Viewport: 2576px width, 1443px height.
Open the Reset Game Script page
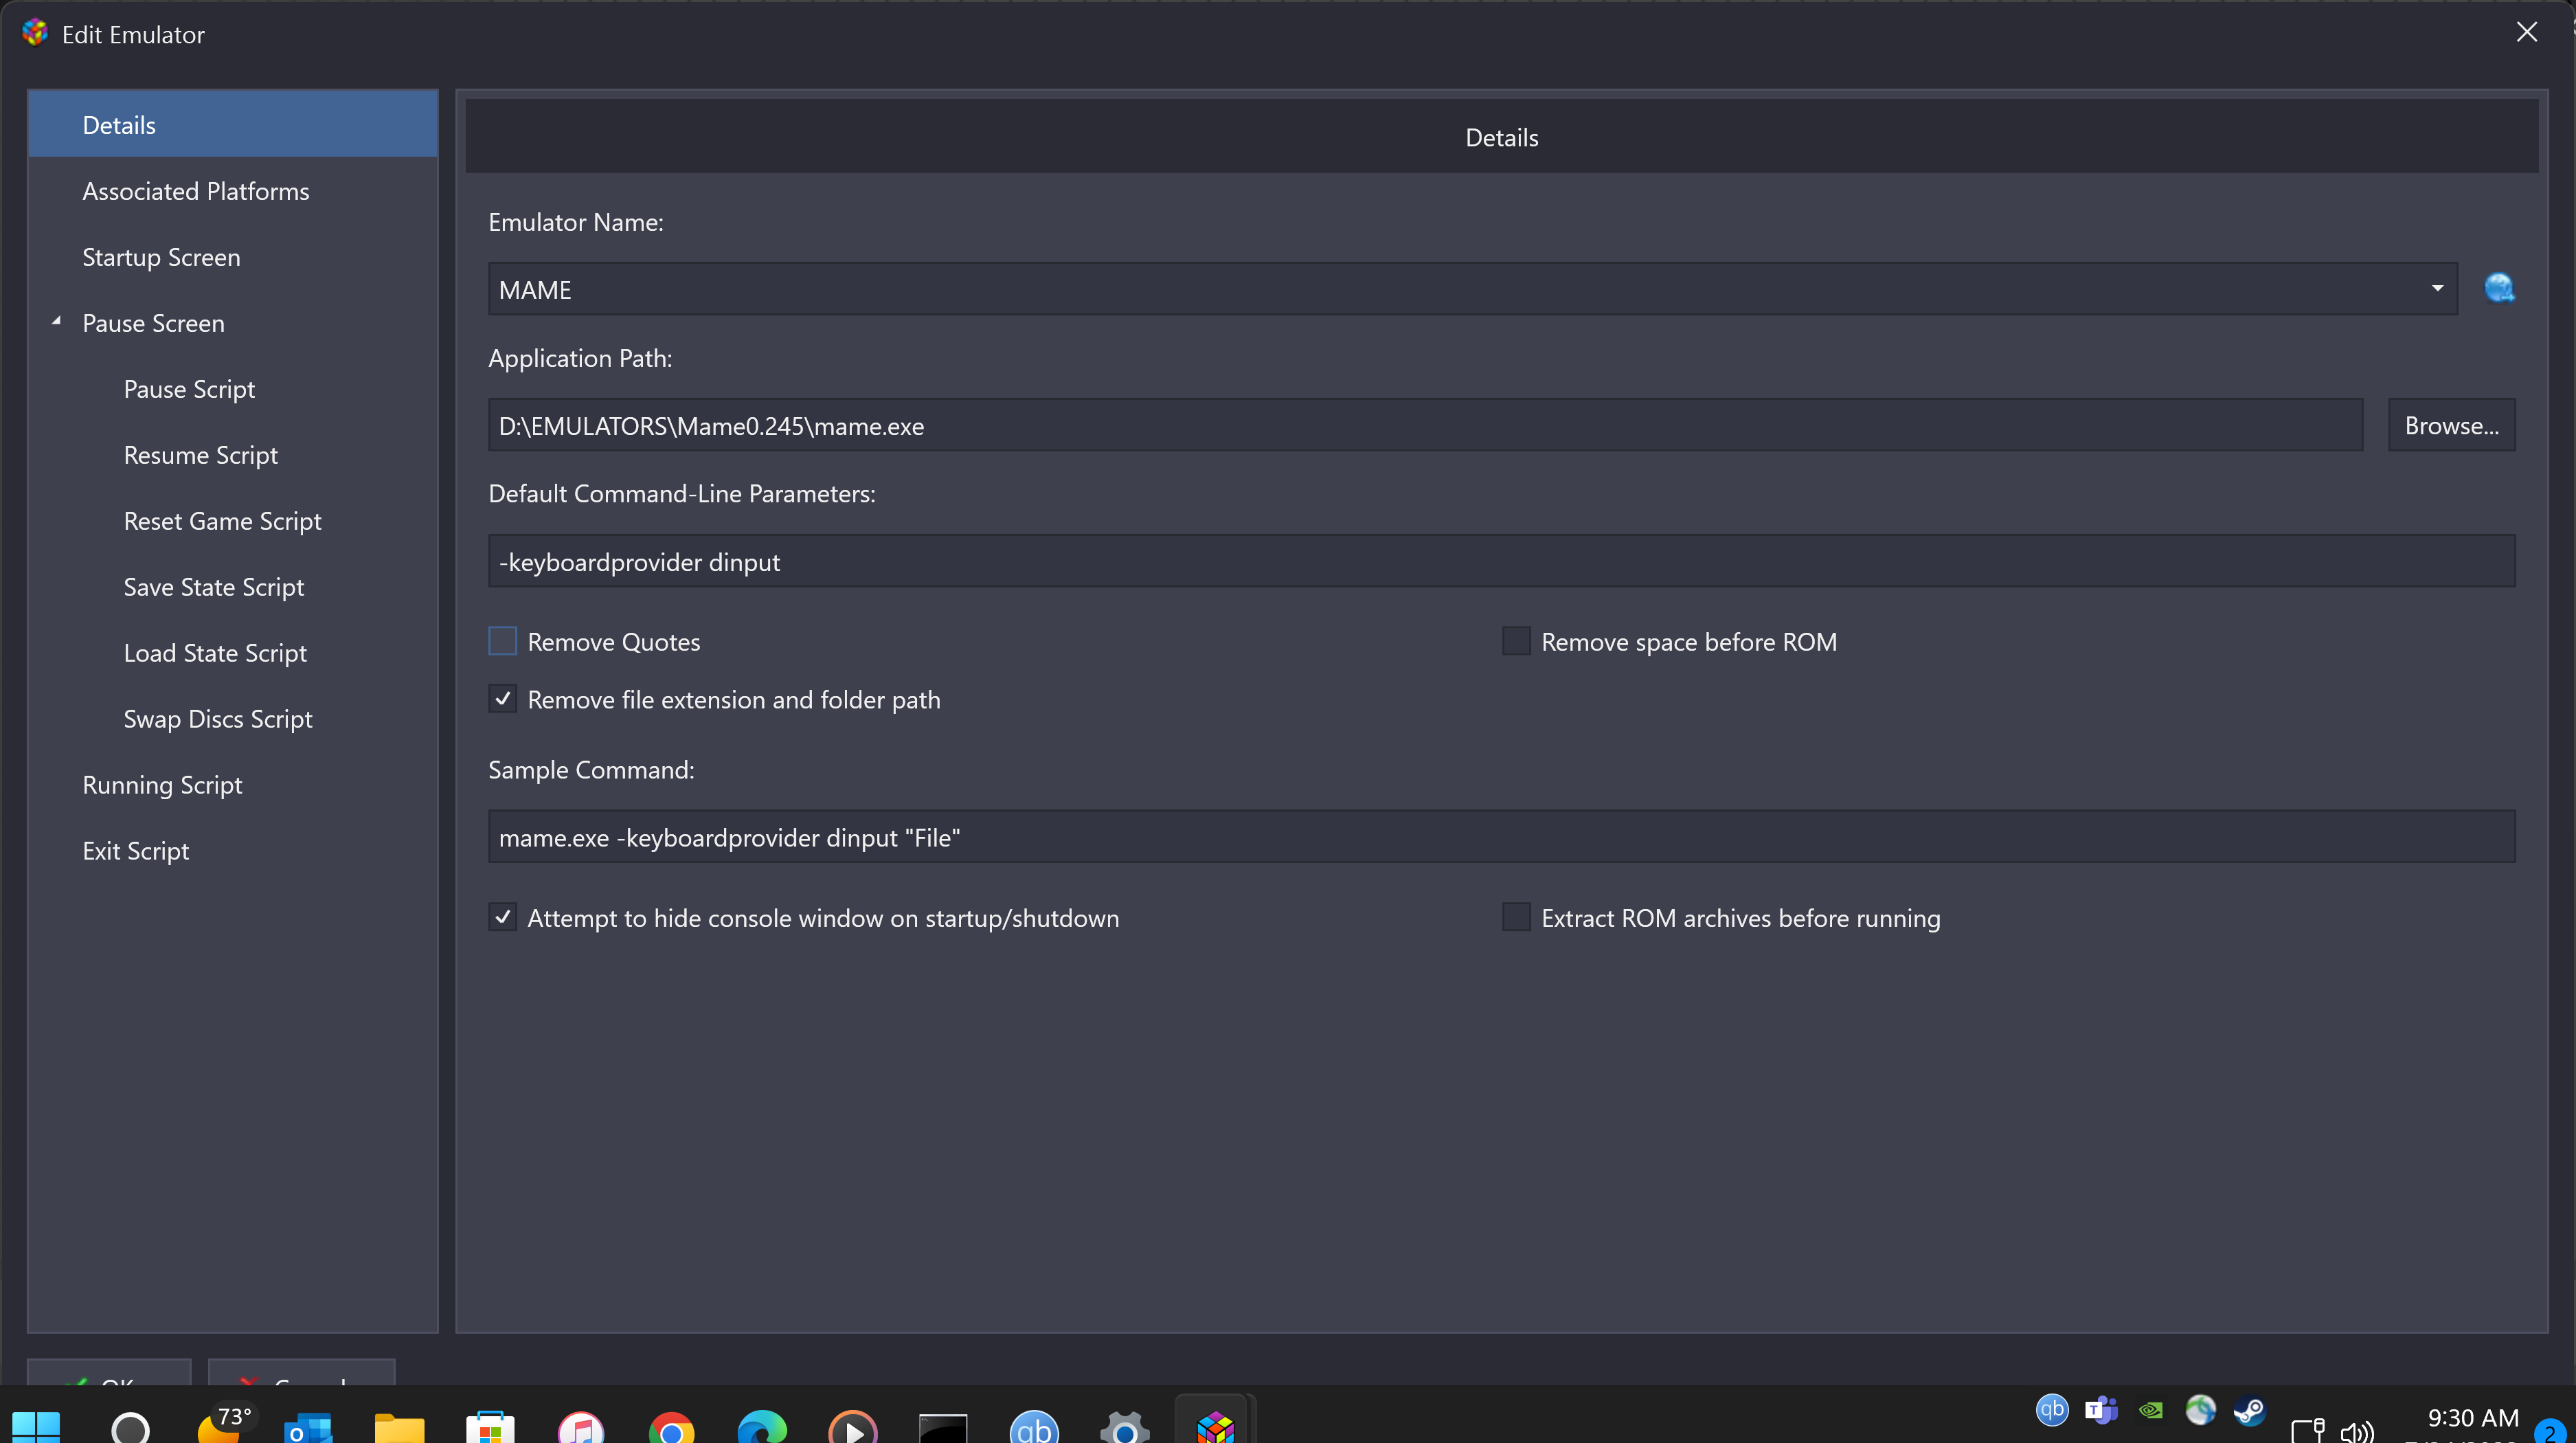pos(222,521)
